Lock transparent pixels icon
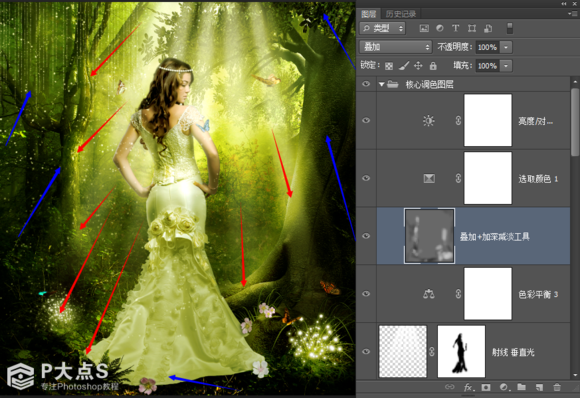580x398 pixels. [x=389, y=66]
